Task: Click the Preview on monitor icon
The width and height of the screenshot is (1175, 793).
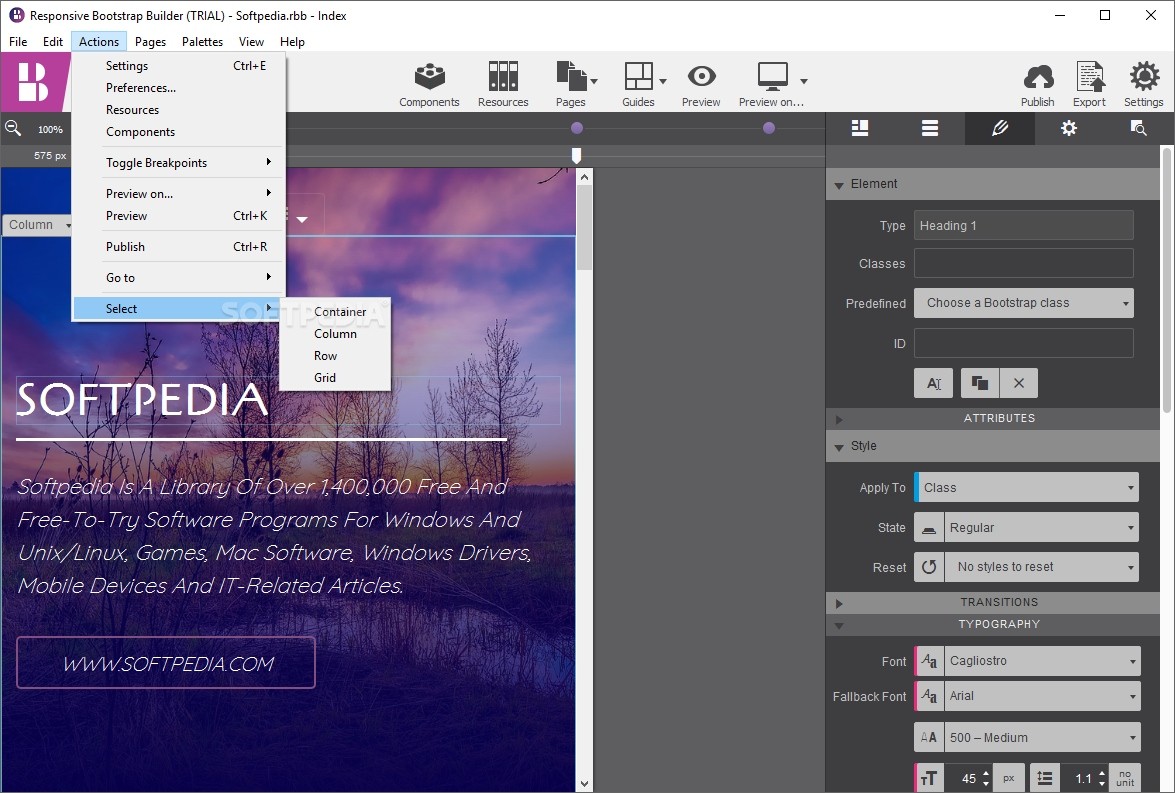Action: coord(772,76)
